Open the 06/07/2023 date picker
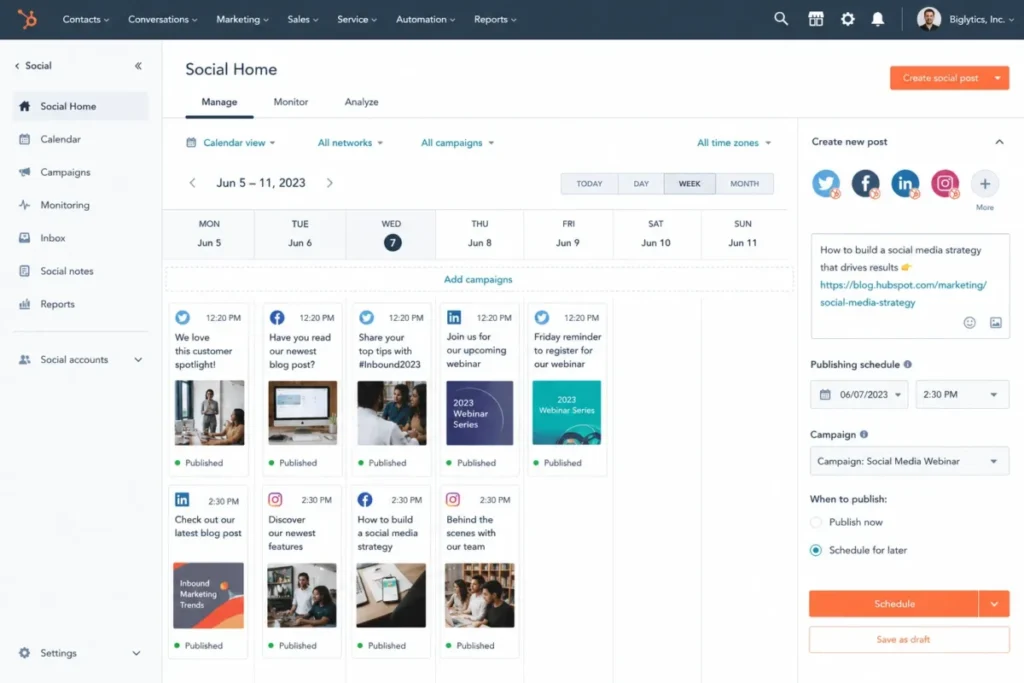Screen dimensions: 1024x683 (x=859, y=394)
